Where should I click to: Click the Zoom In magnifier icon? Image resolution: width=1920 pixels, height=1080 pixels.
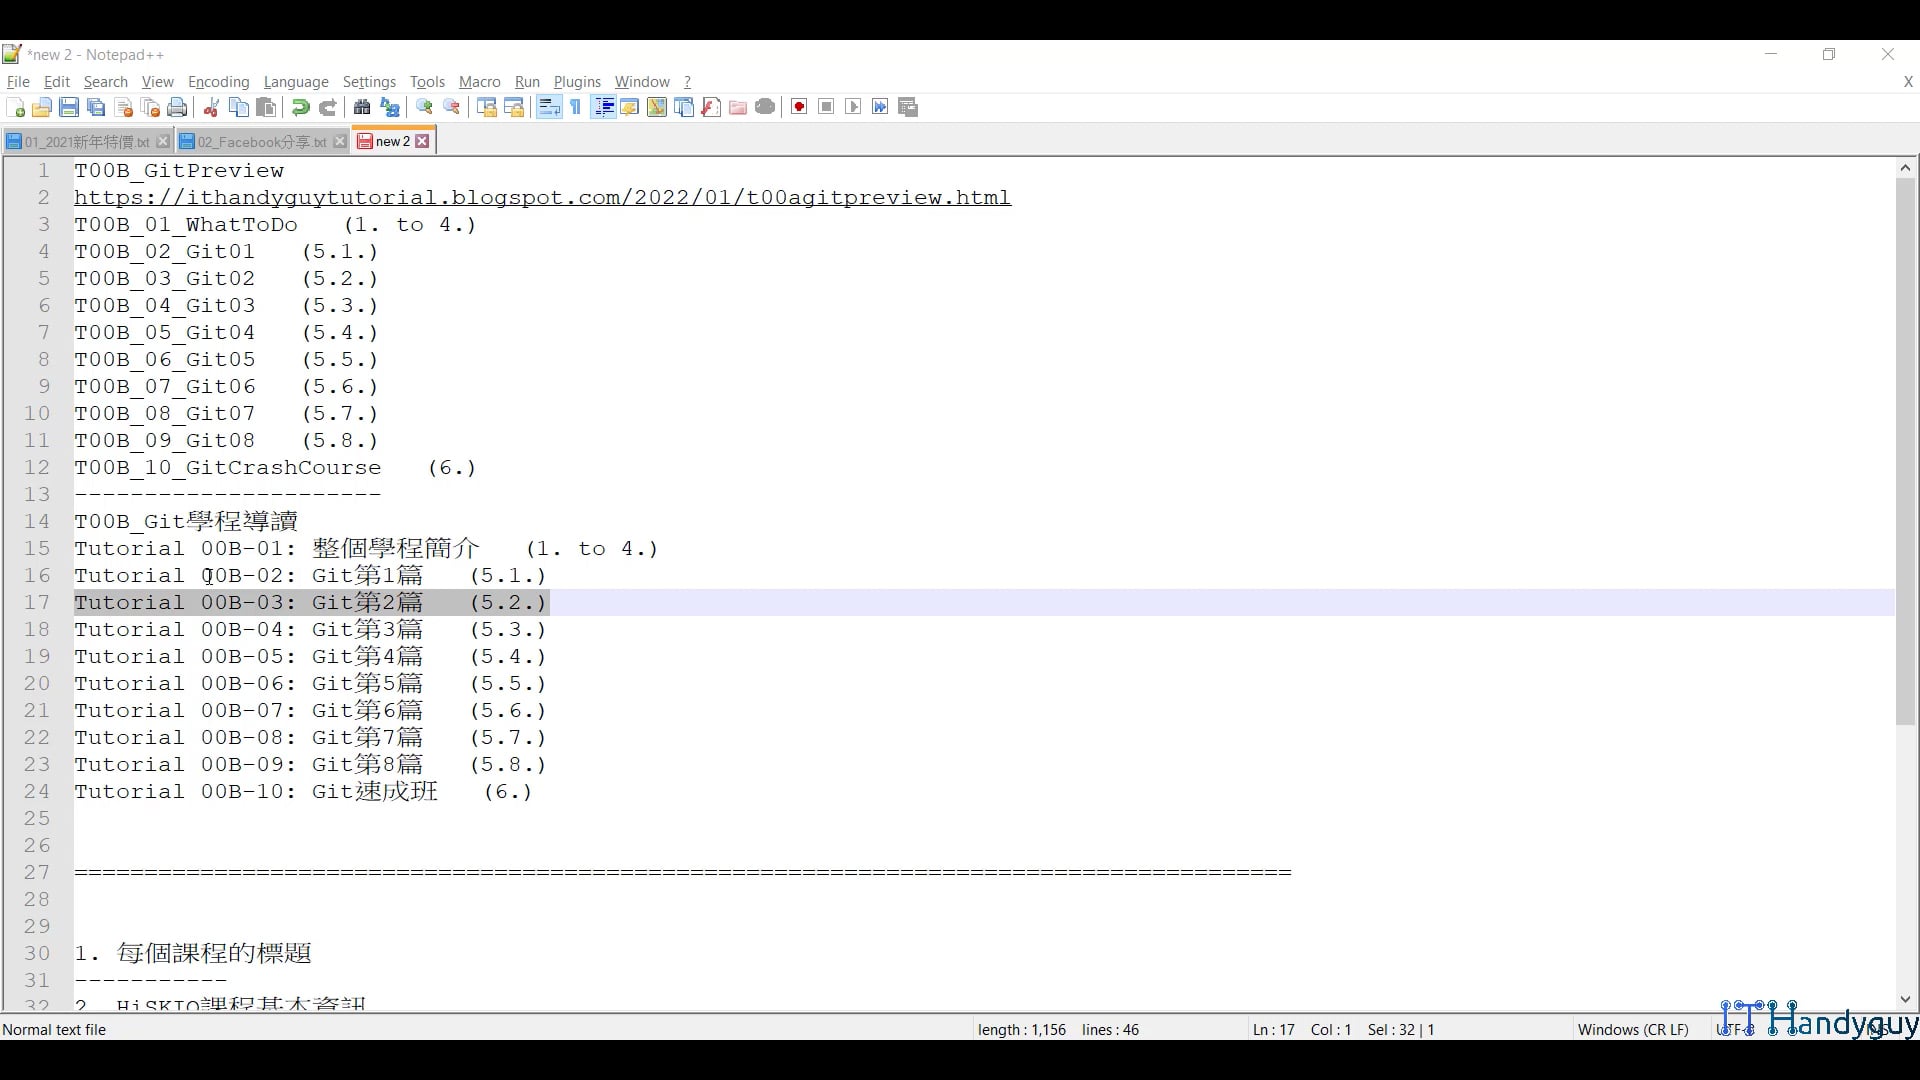click(x=425, y=108)
